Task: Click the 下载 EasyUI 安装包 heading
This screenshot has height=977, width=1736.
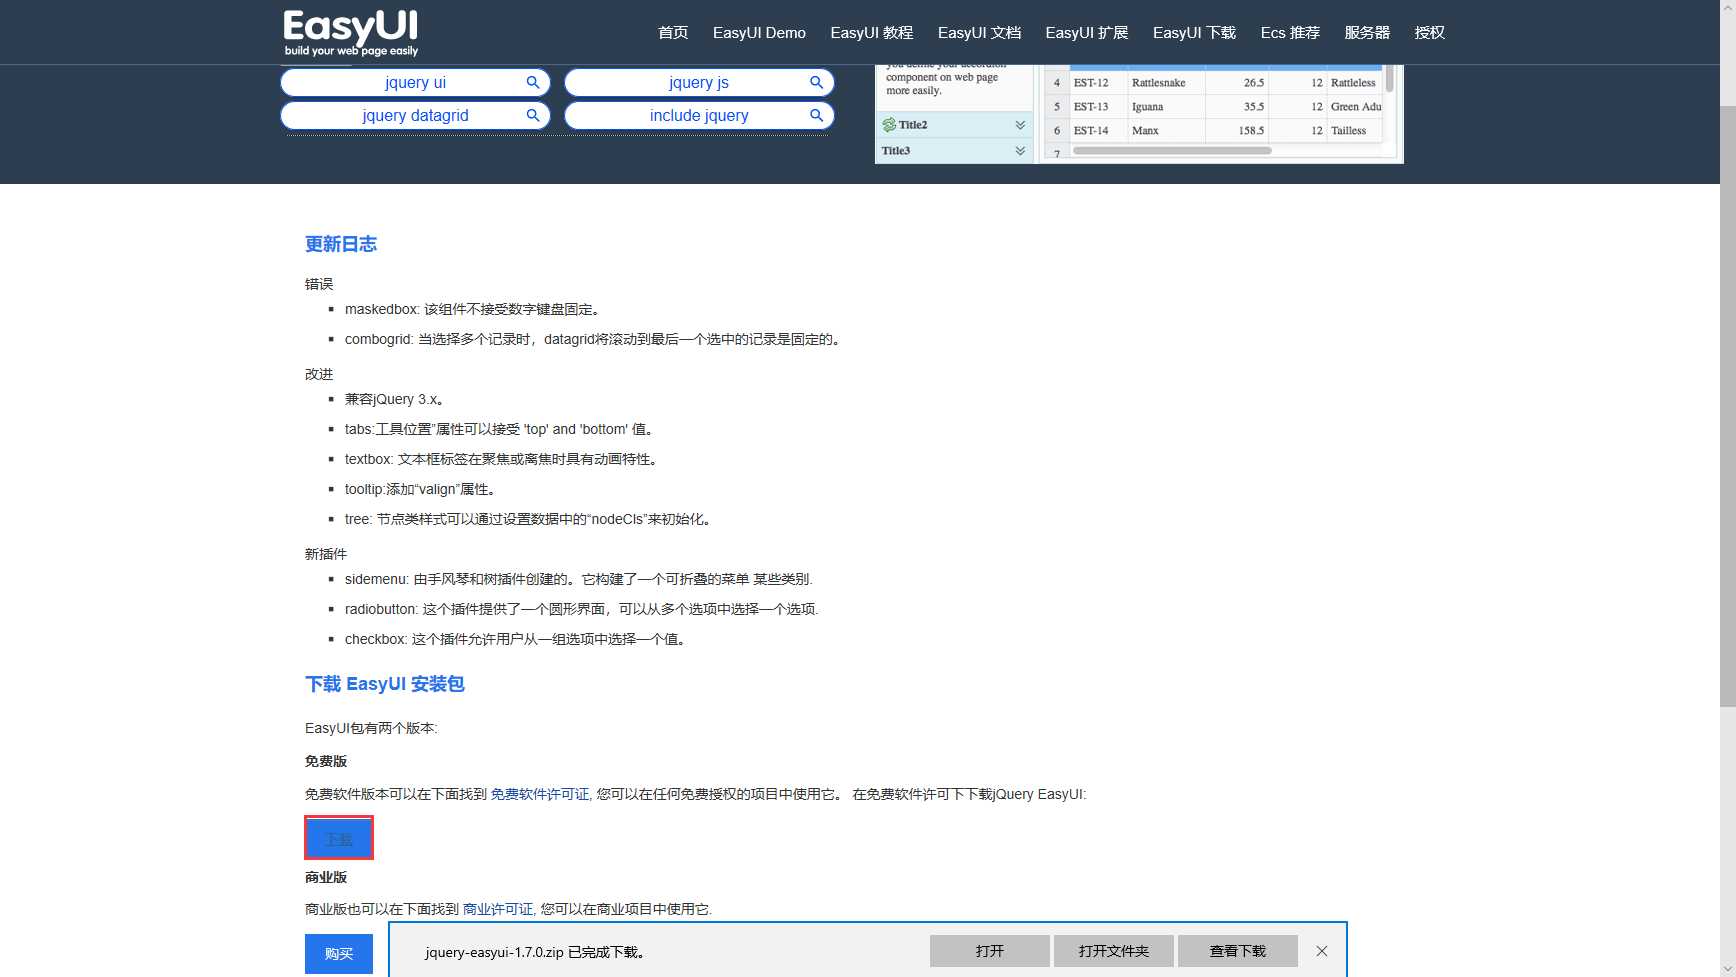Action: (x=385, y=684)
